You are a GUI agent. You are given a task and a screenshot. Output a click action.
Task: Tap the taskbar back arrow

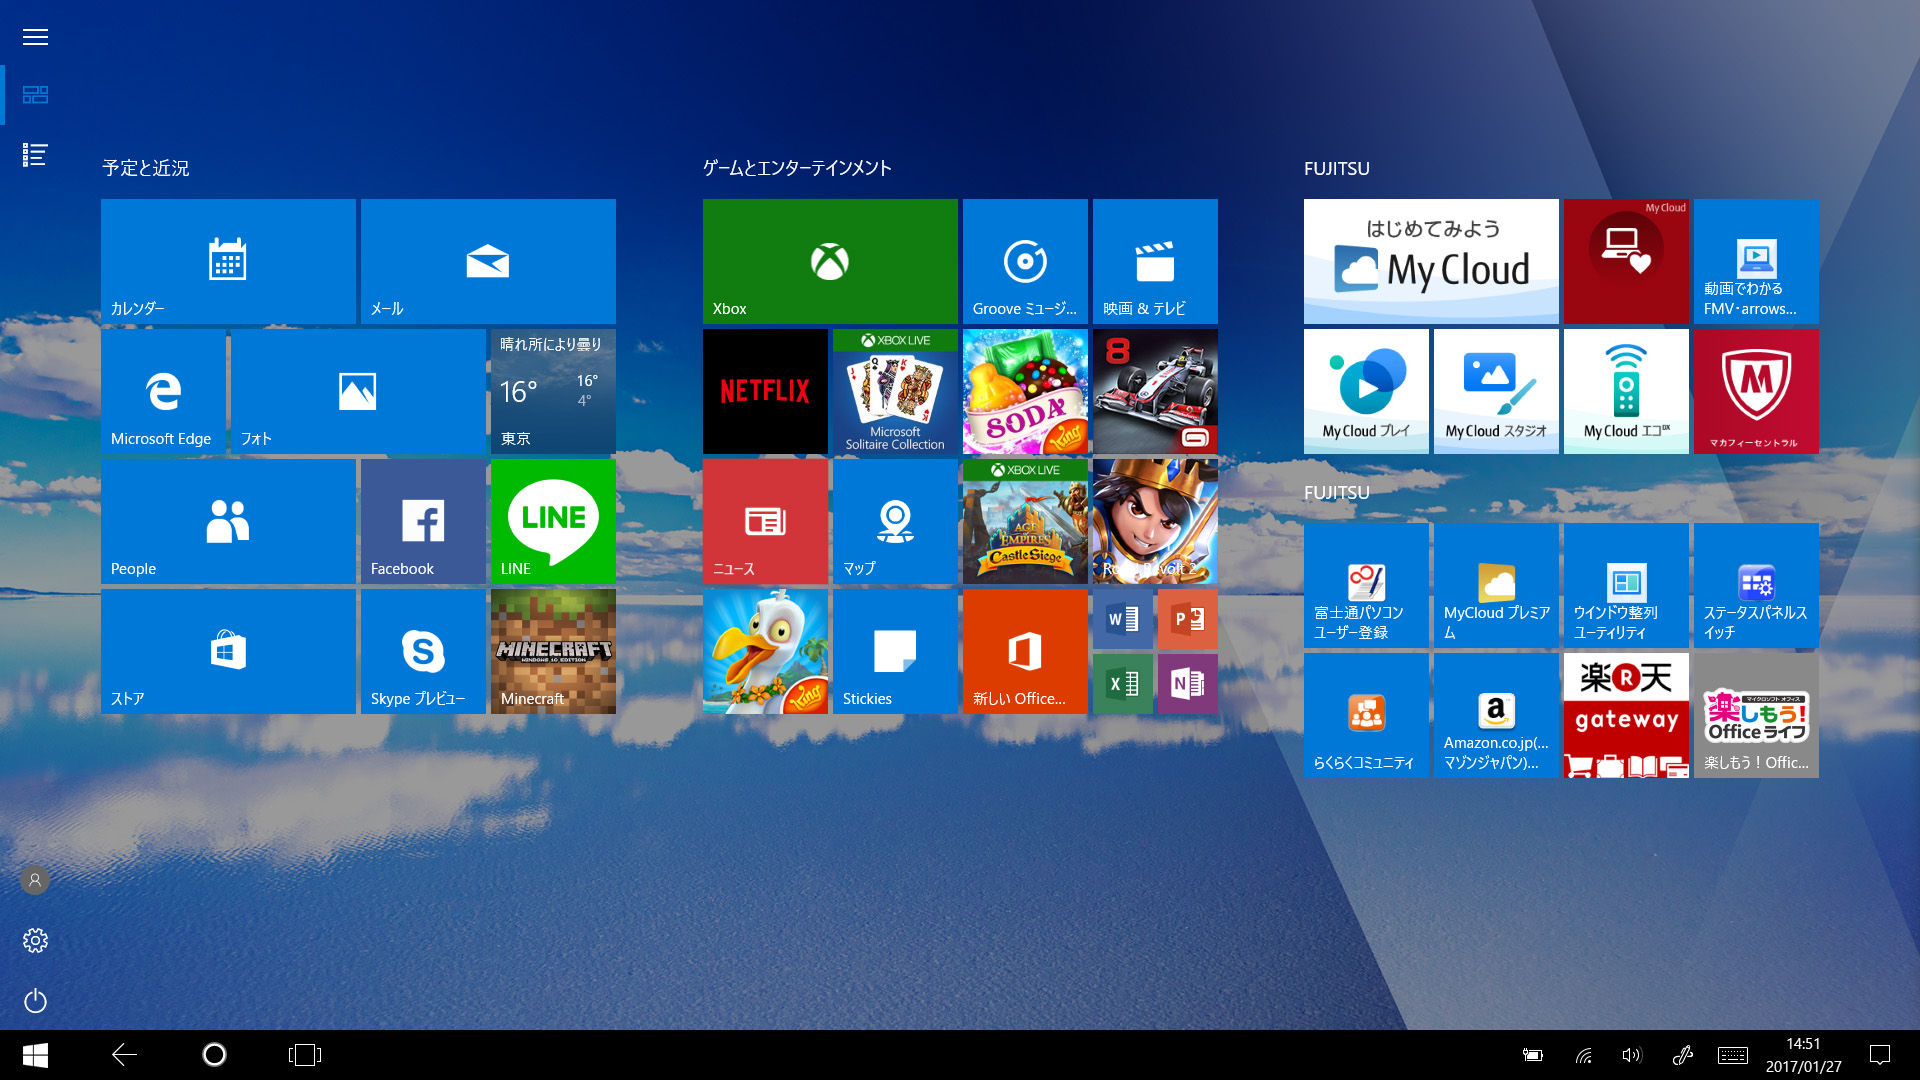click(124, 1055)
